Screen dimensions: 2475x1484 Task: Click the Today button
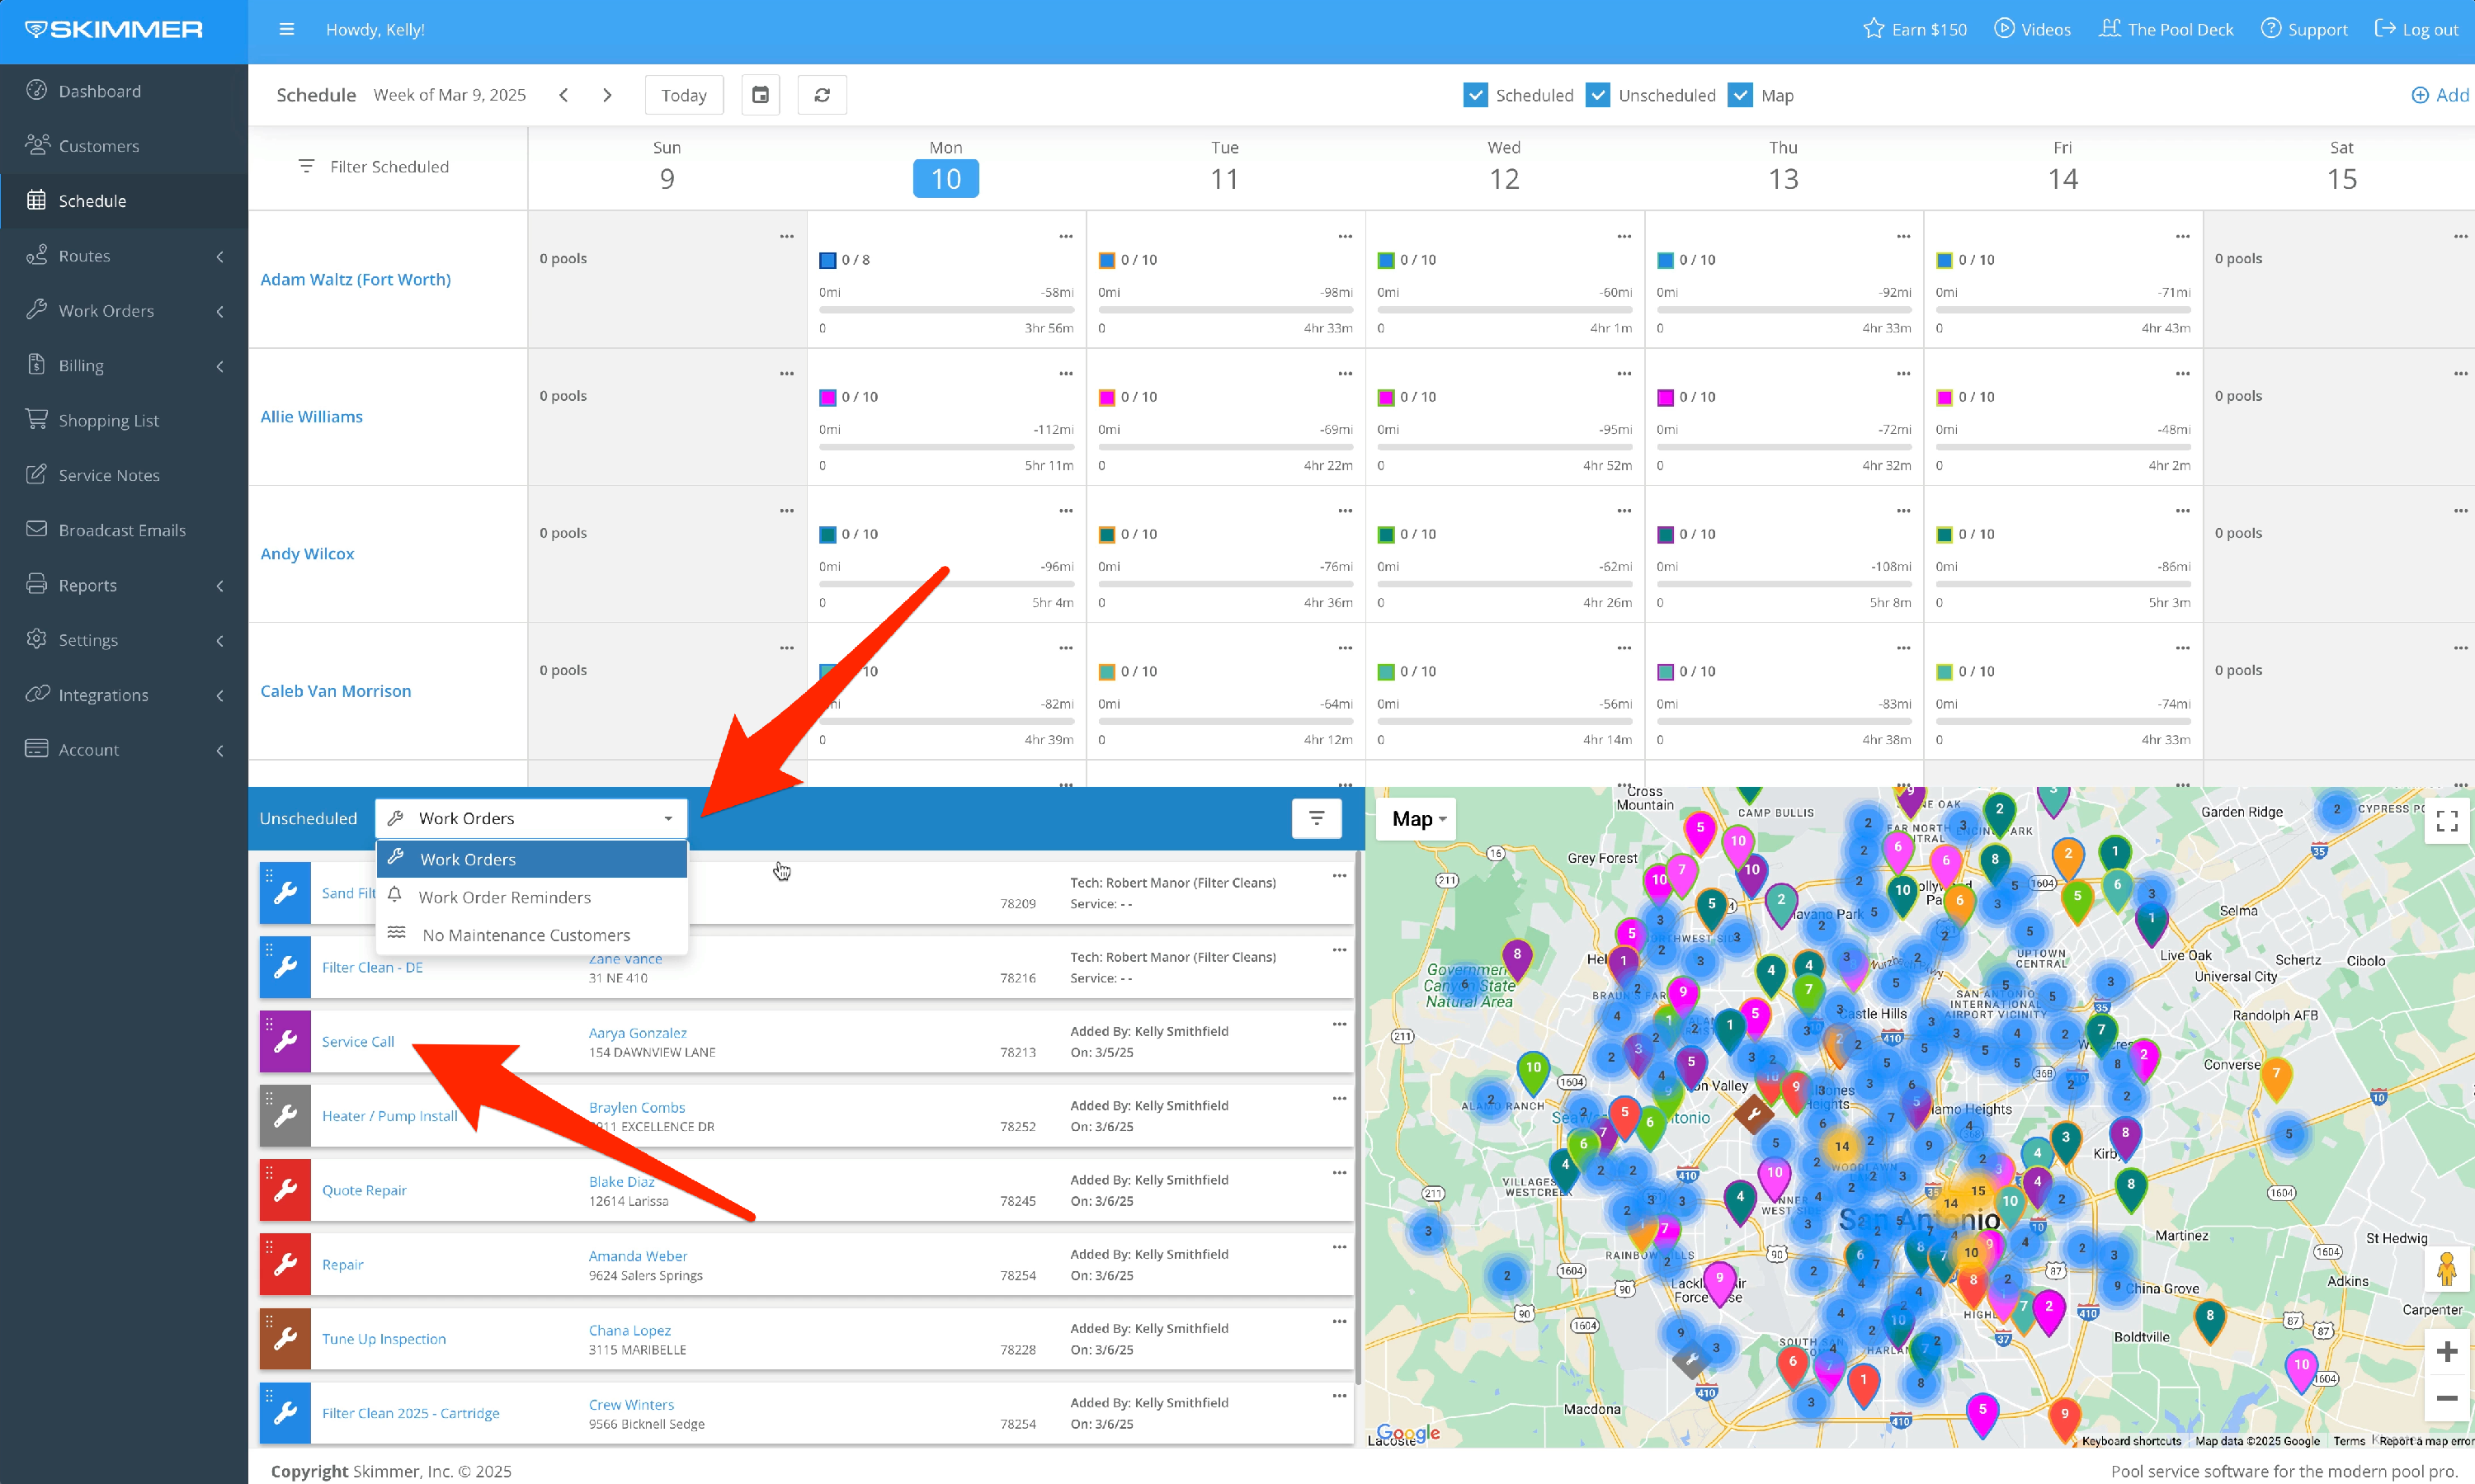point(684,95)
